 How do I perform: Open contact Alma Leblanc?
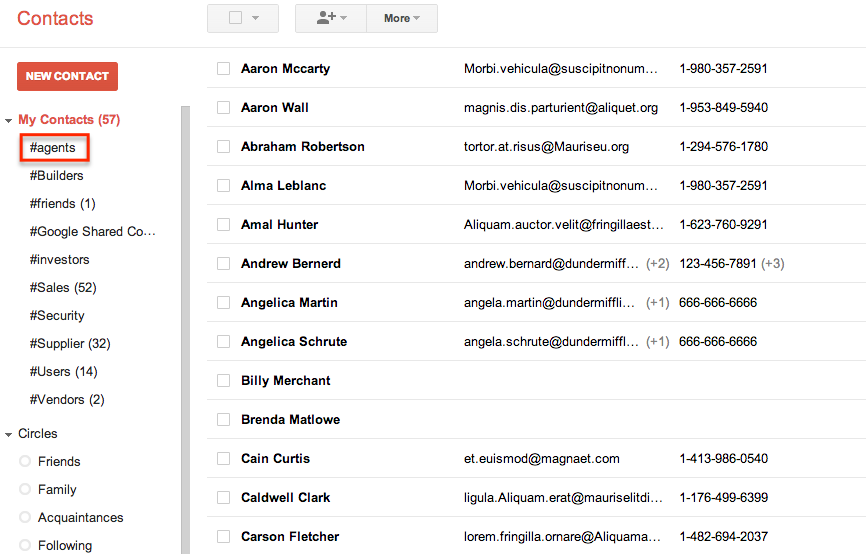click(283, 186)
